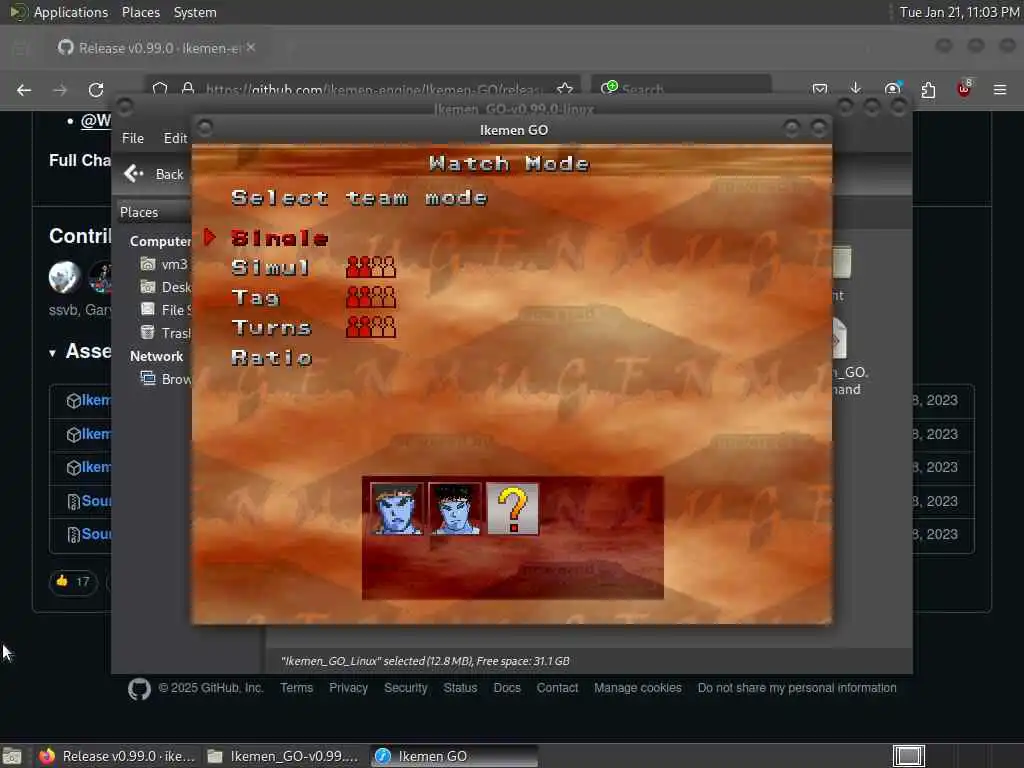1024x768 pixels.
Task: Open the Places menu in top panel
Action: [x=140, y=12]
